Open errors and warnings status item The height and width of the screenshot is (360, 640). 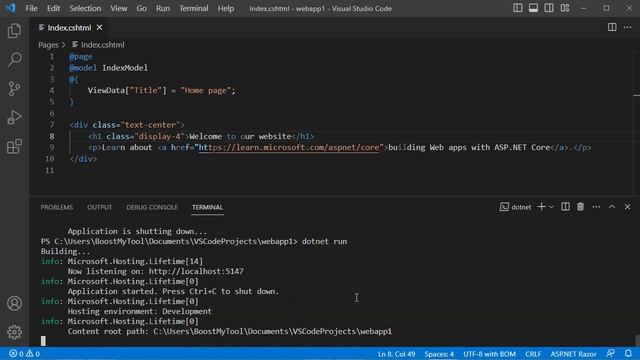(24, 354)
